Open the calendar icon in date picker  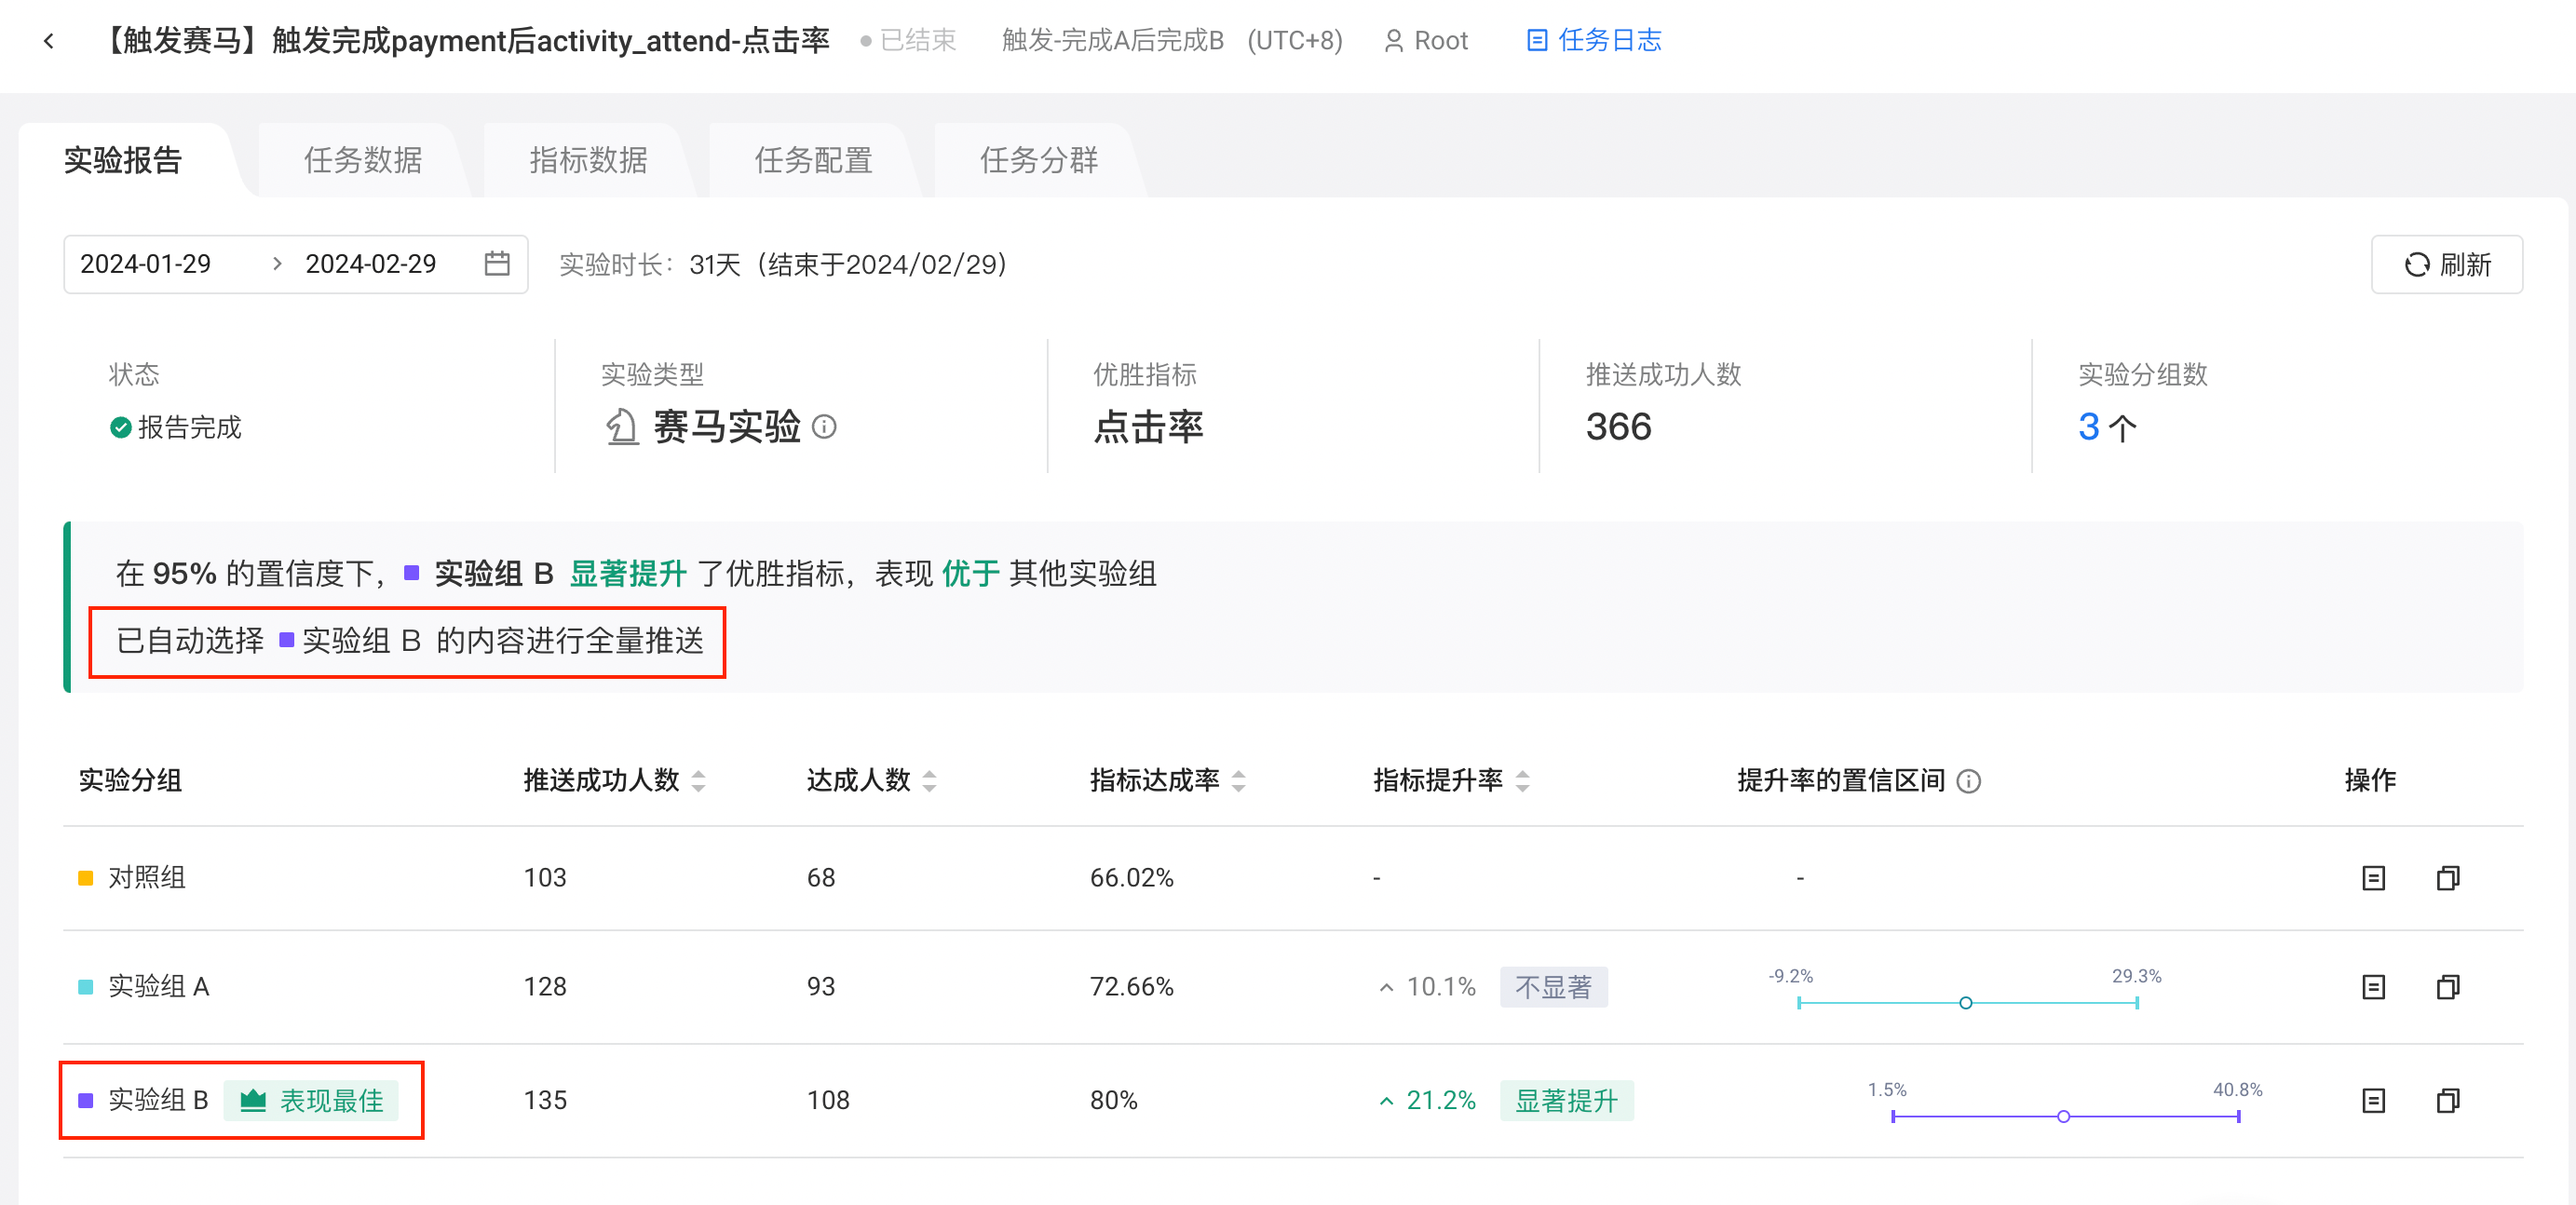[x=497, y=264]
